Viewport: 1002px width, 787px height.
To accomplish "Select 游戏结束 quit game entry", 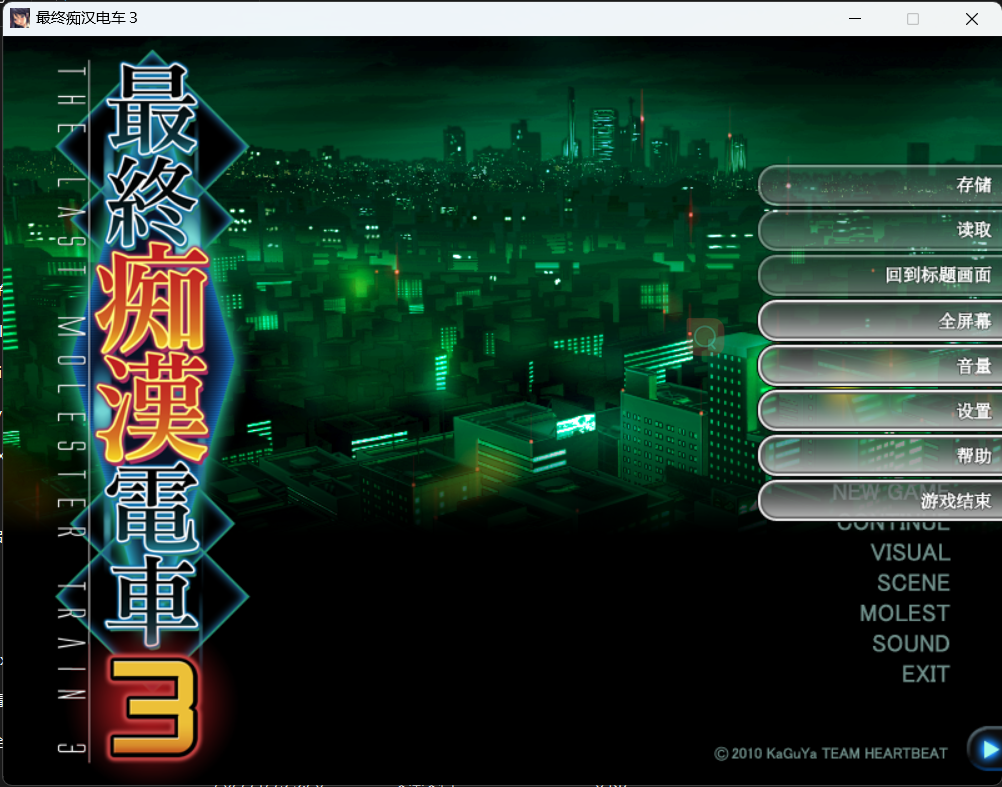I will [x=880, y=501].
